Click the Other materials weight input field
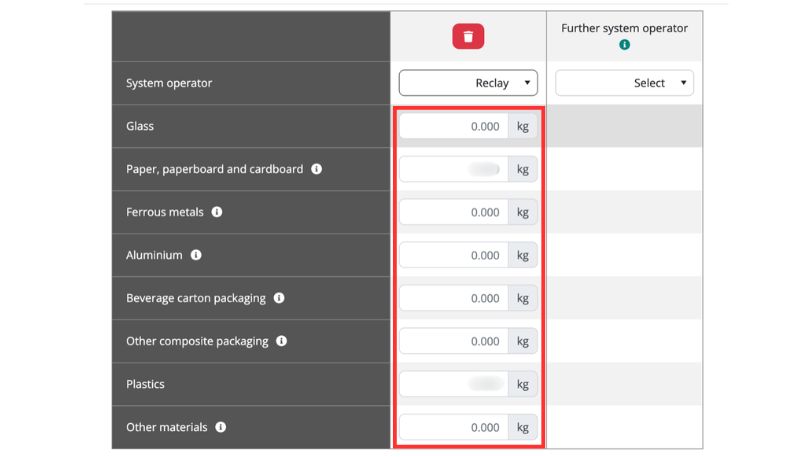This screenshot has width=812, height=457. [x=453, y=427]
